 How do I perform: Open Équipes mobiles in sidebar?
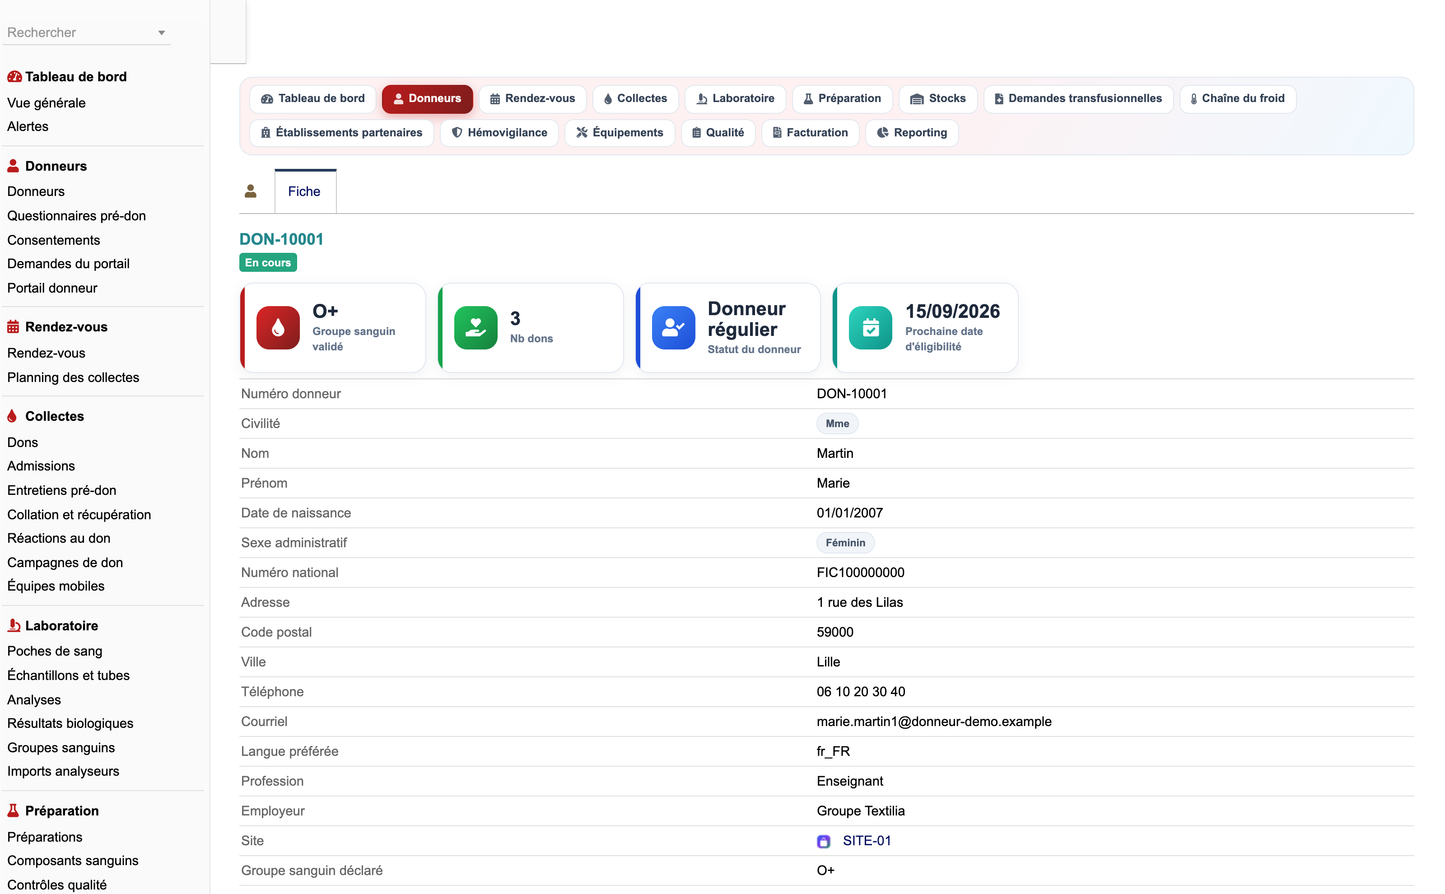point(56,586)
